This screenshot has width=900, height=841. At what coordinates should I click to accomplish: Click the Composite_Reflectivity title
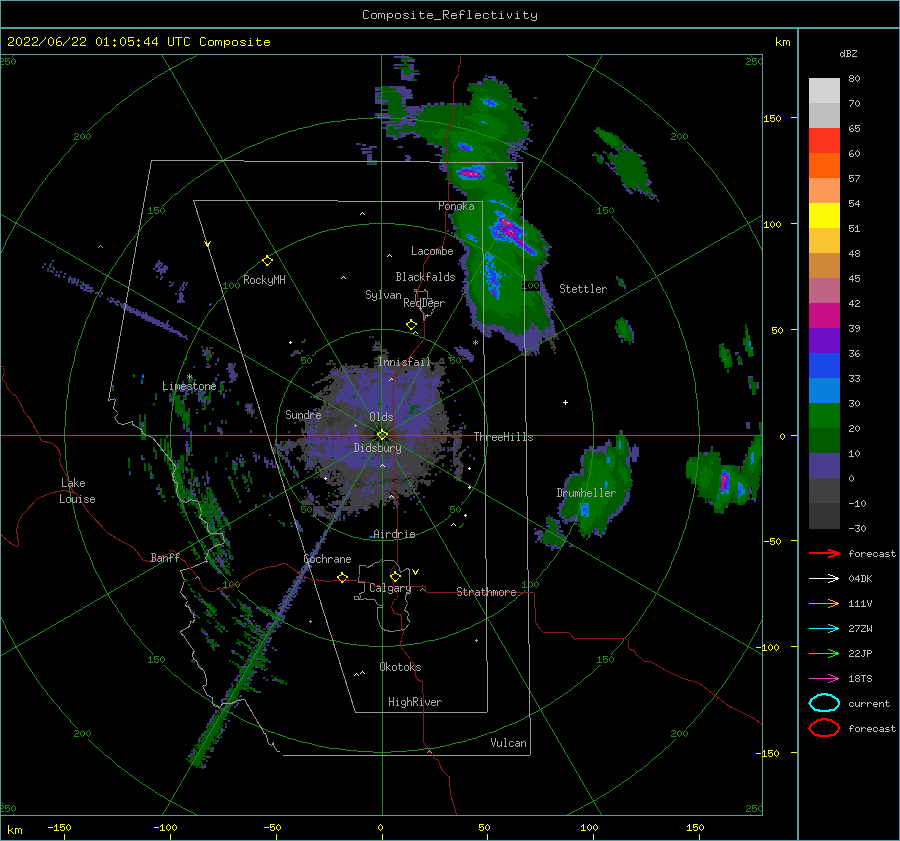pos(450,15)
